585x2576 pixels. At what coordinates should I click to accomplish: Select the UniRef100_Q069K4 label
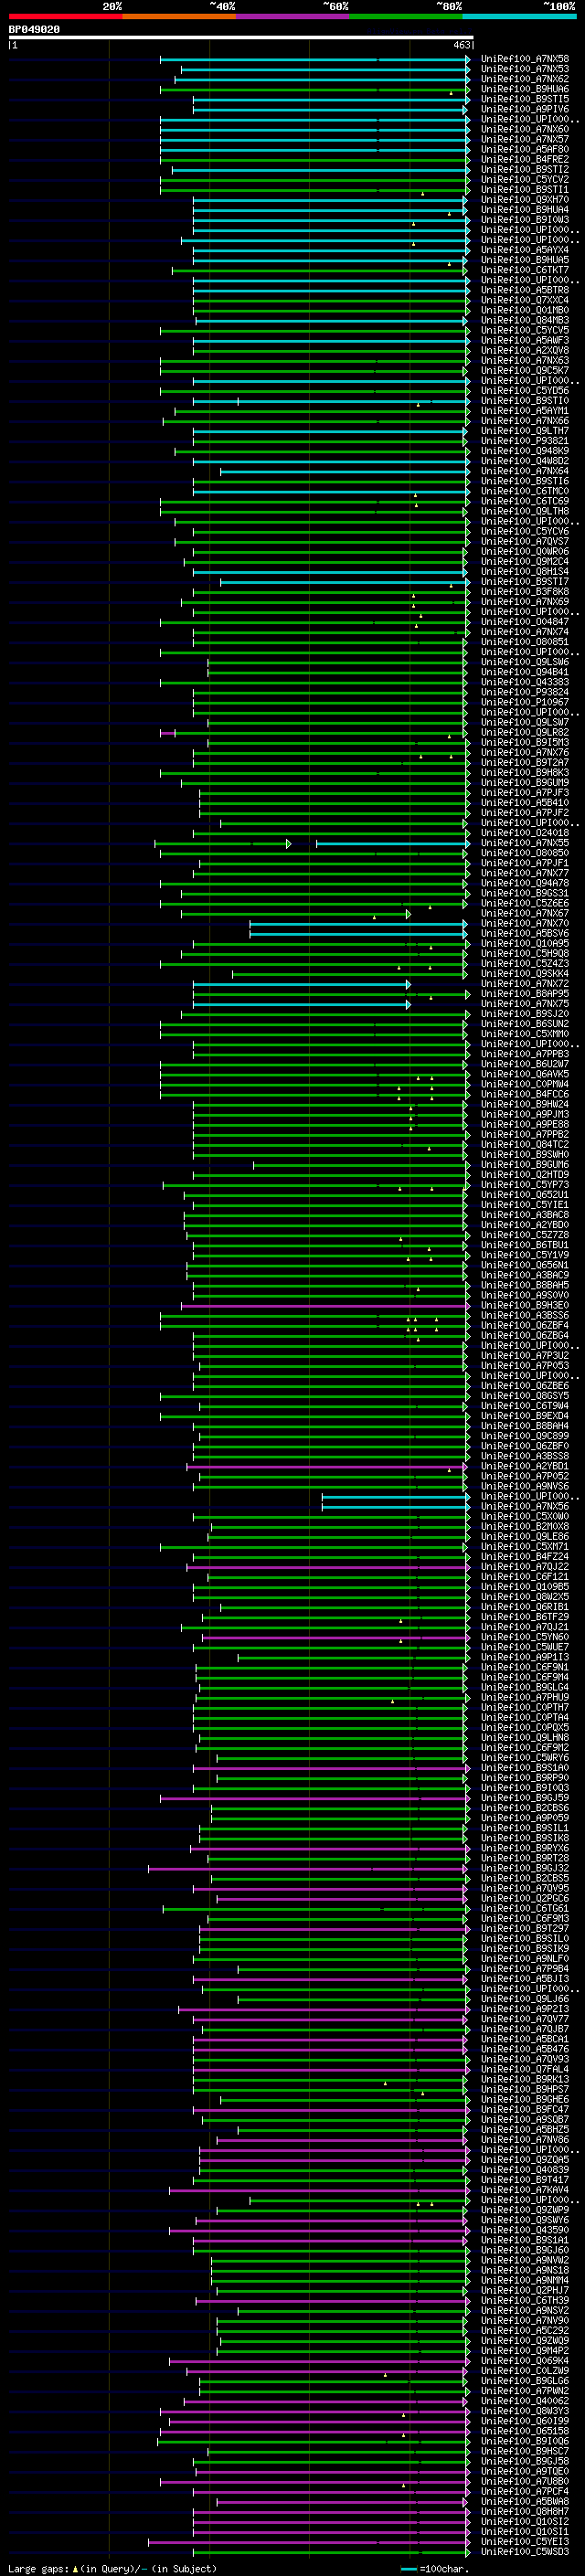click(525, 2360)
